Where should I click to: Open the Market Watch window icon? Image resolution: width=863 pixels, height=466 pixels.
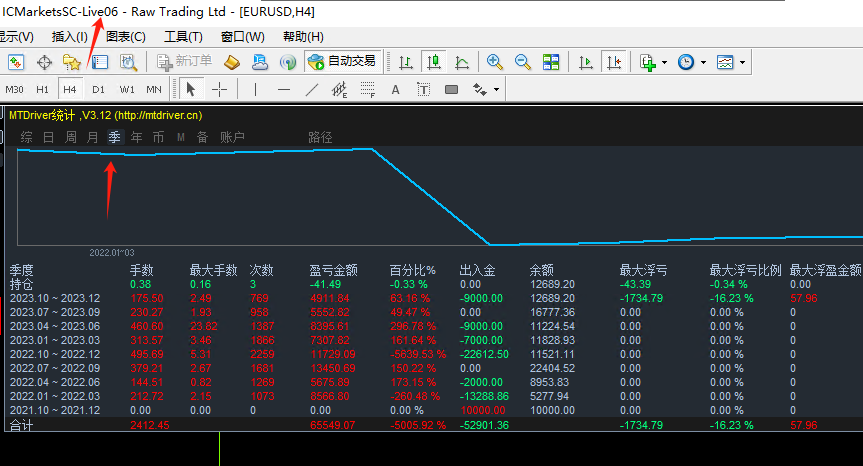point(16,62)
